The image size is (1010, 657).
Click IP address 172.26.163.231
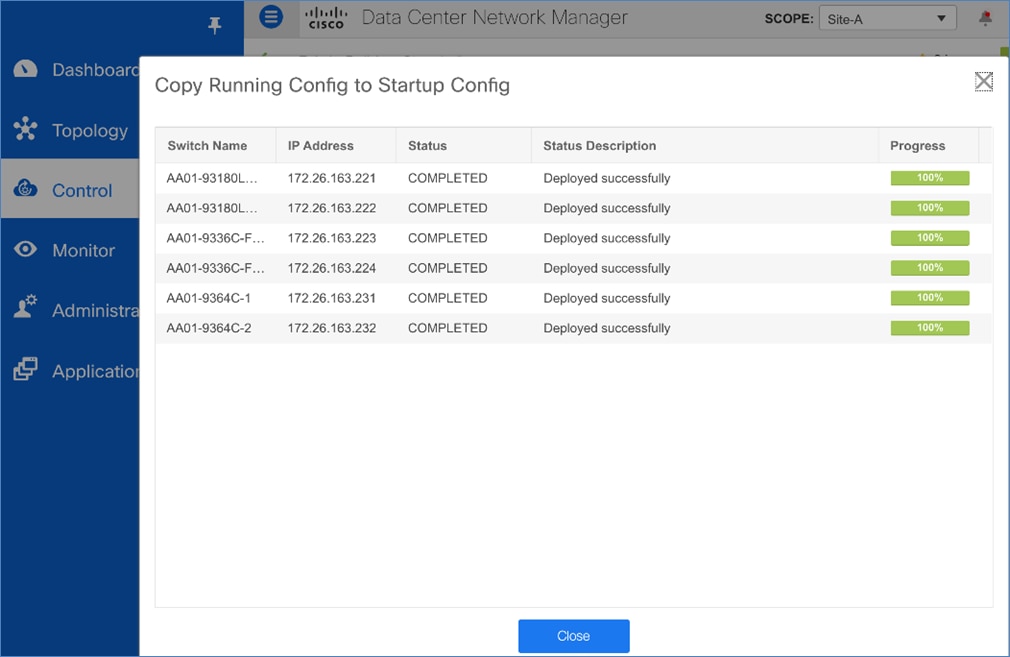[x=331, y=298]
